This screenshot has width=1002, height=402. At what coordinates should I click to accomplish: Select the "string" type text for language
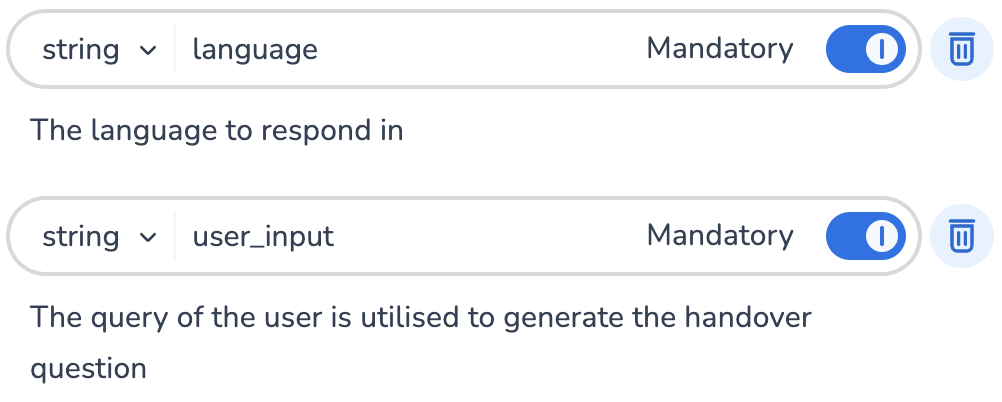tap(80, 49)
